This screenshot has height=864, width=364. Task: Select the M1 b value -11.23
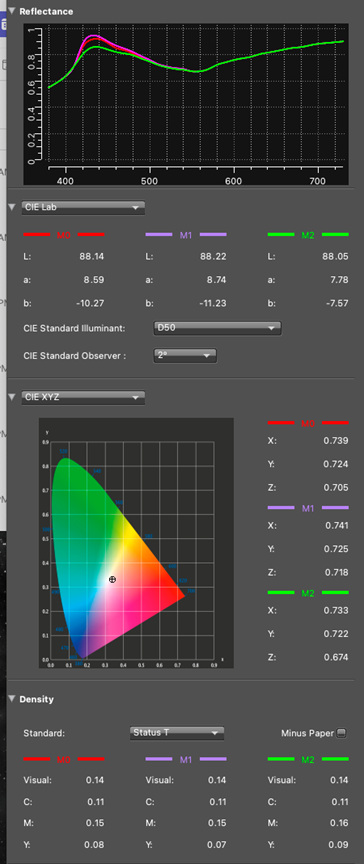[213, 303]
